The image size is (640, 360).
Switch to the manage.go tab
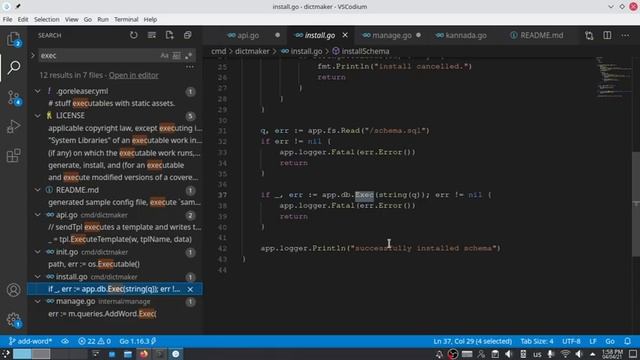tap(391, 36)
